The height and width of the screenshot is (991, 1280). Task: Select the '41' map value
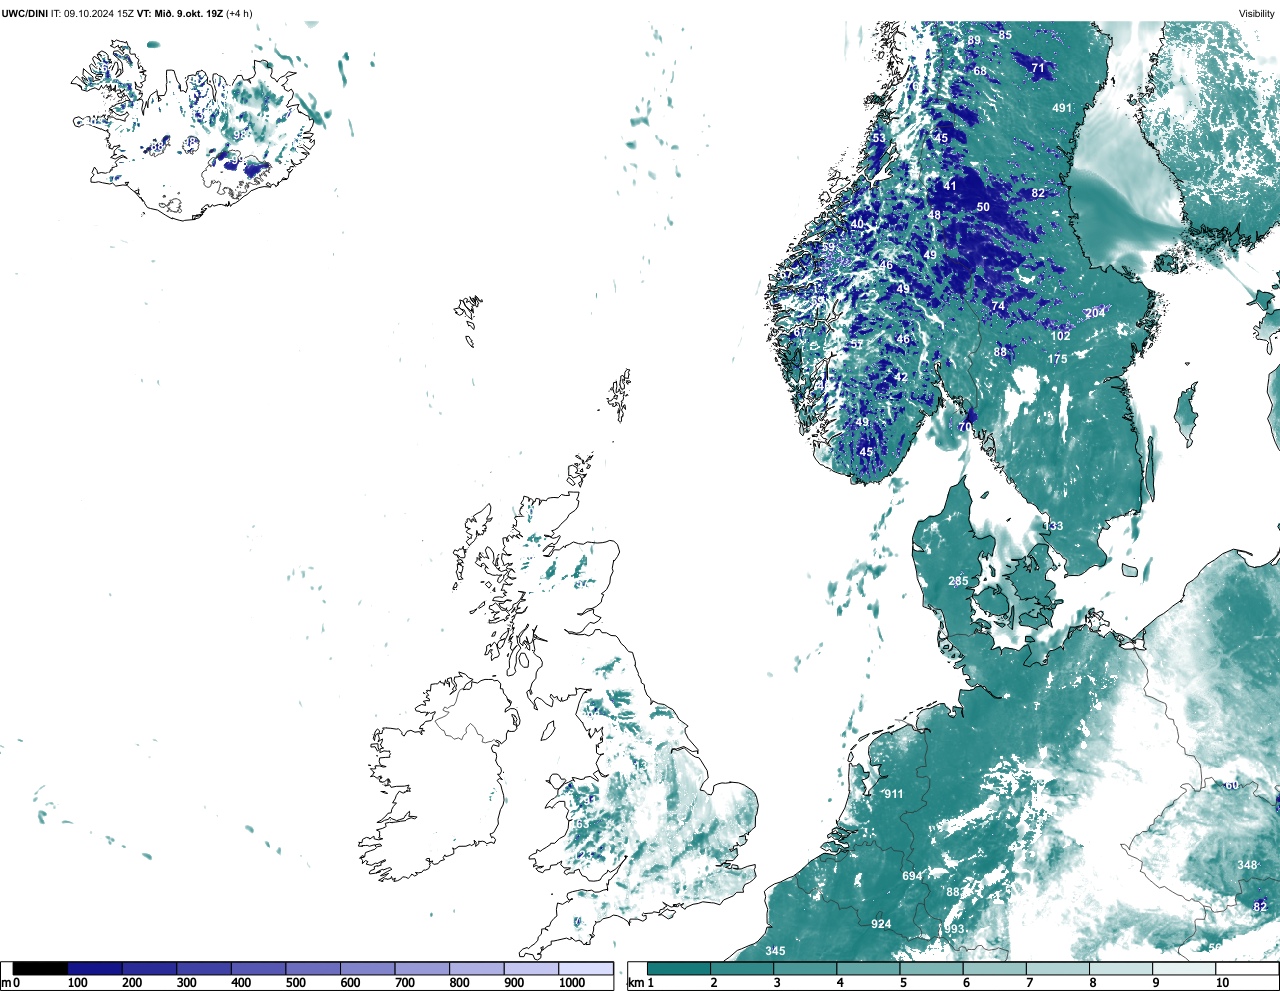click(x=950, y=186)
